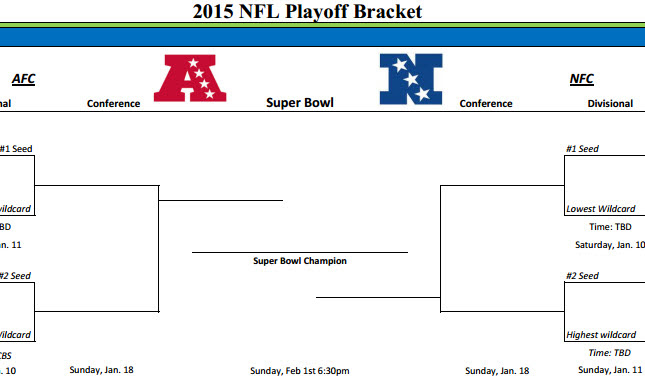Screen dimensions: 645x391
Task: Select the 2015 NFL Playoff Bracket title
Action: pyautogui.click(x=307, y=11)
